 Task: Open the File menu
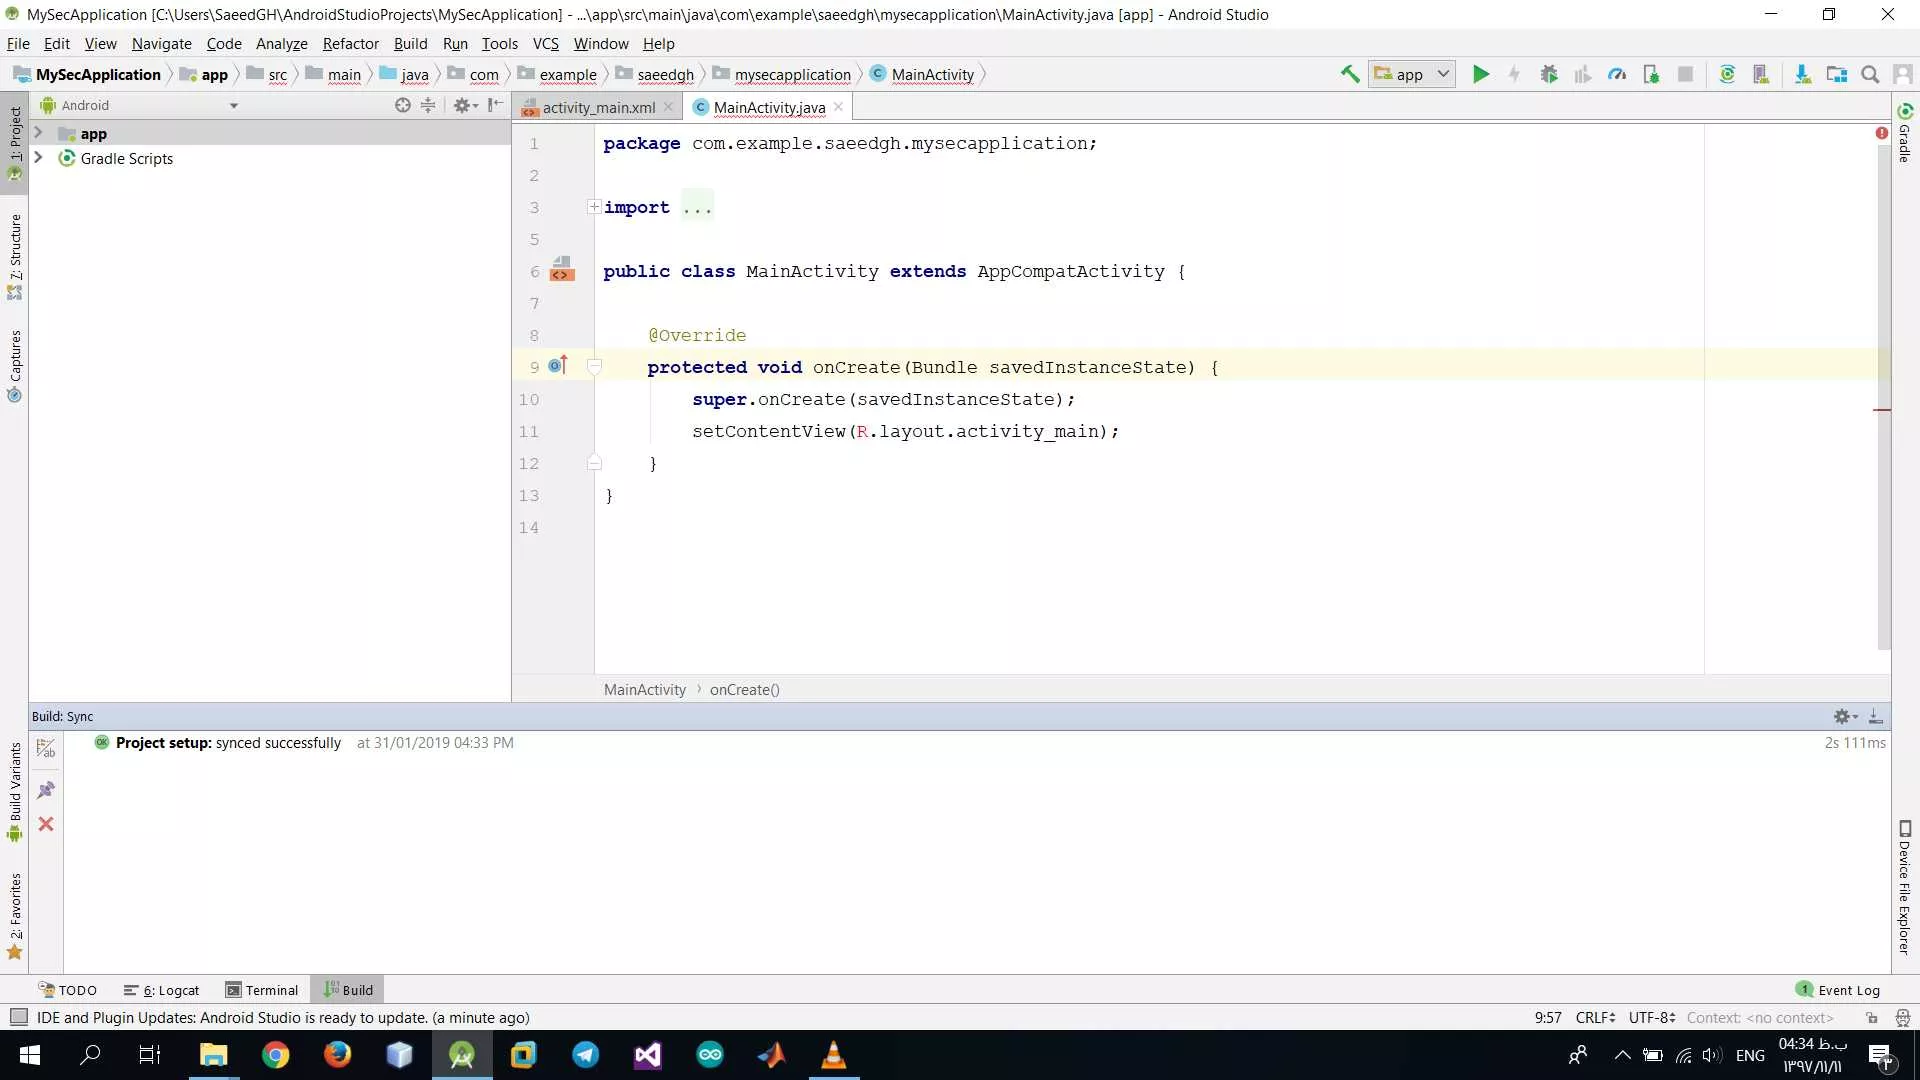pos(18,43)
